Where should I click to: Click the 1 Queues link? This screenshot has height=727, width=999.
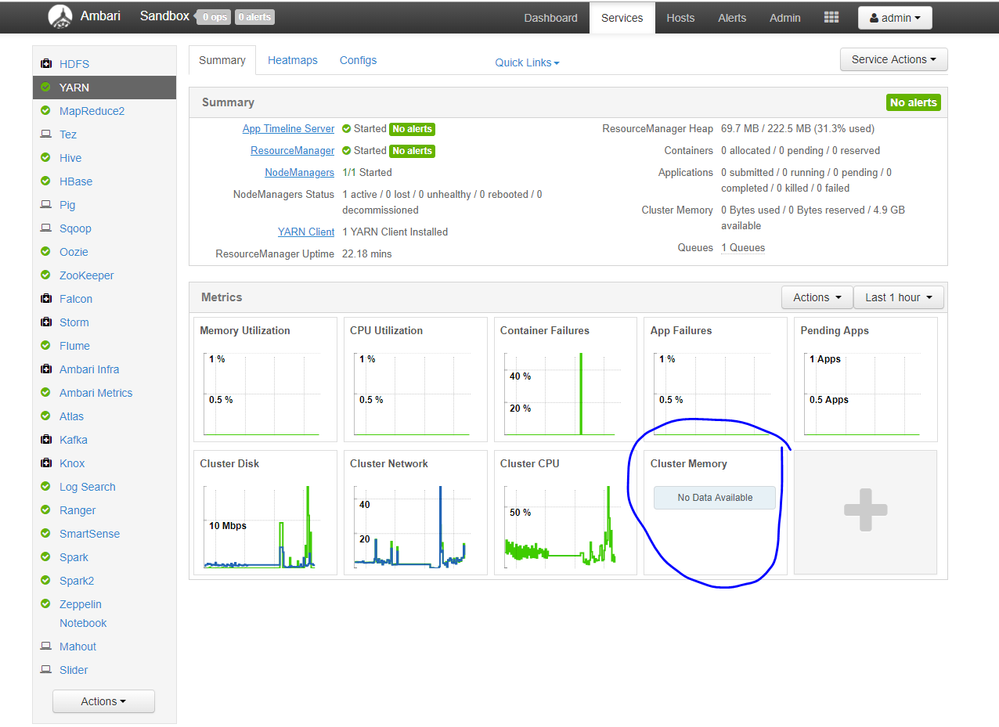click(x=743, y=248)
